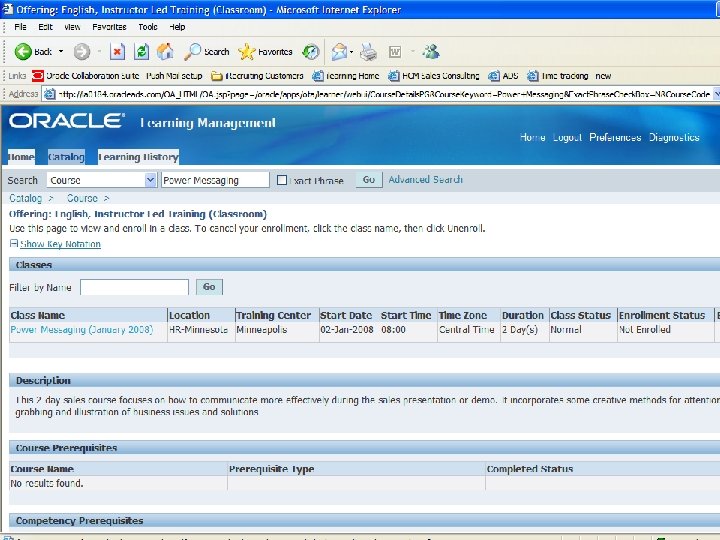This screenshot has width=720, height=540.
Task: Click the Class Name column header
Action: [38, 315]
